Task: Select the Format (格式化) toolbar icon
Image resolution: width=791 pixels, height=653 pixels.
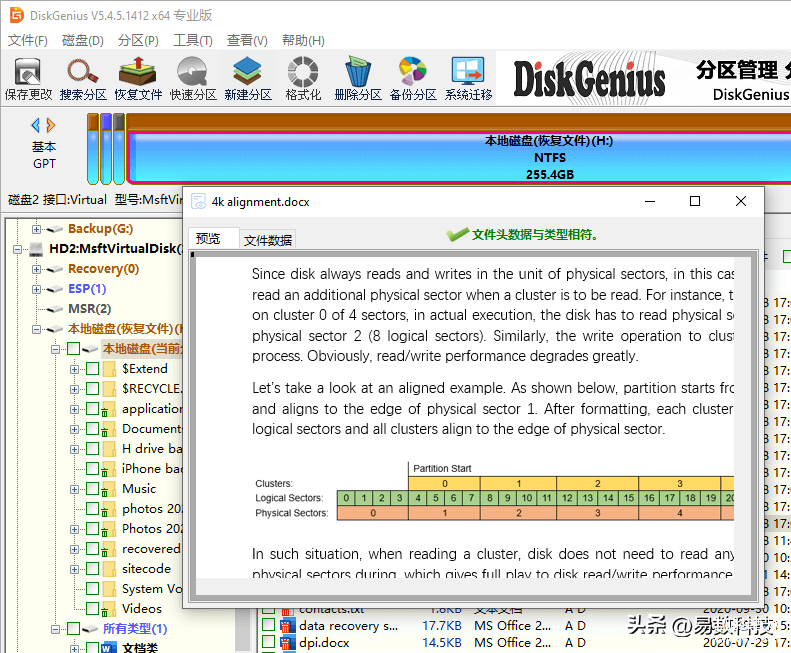Action: tap(303, 79)
